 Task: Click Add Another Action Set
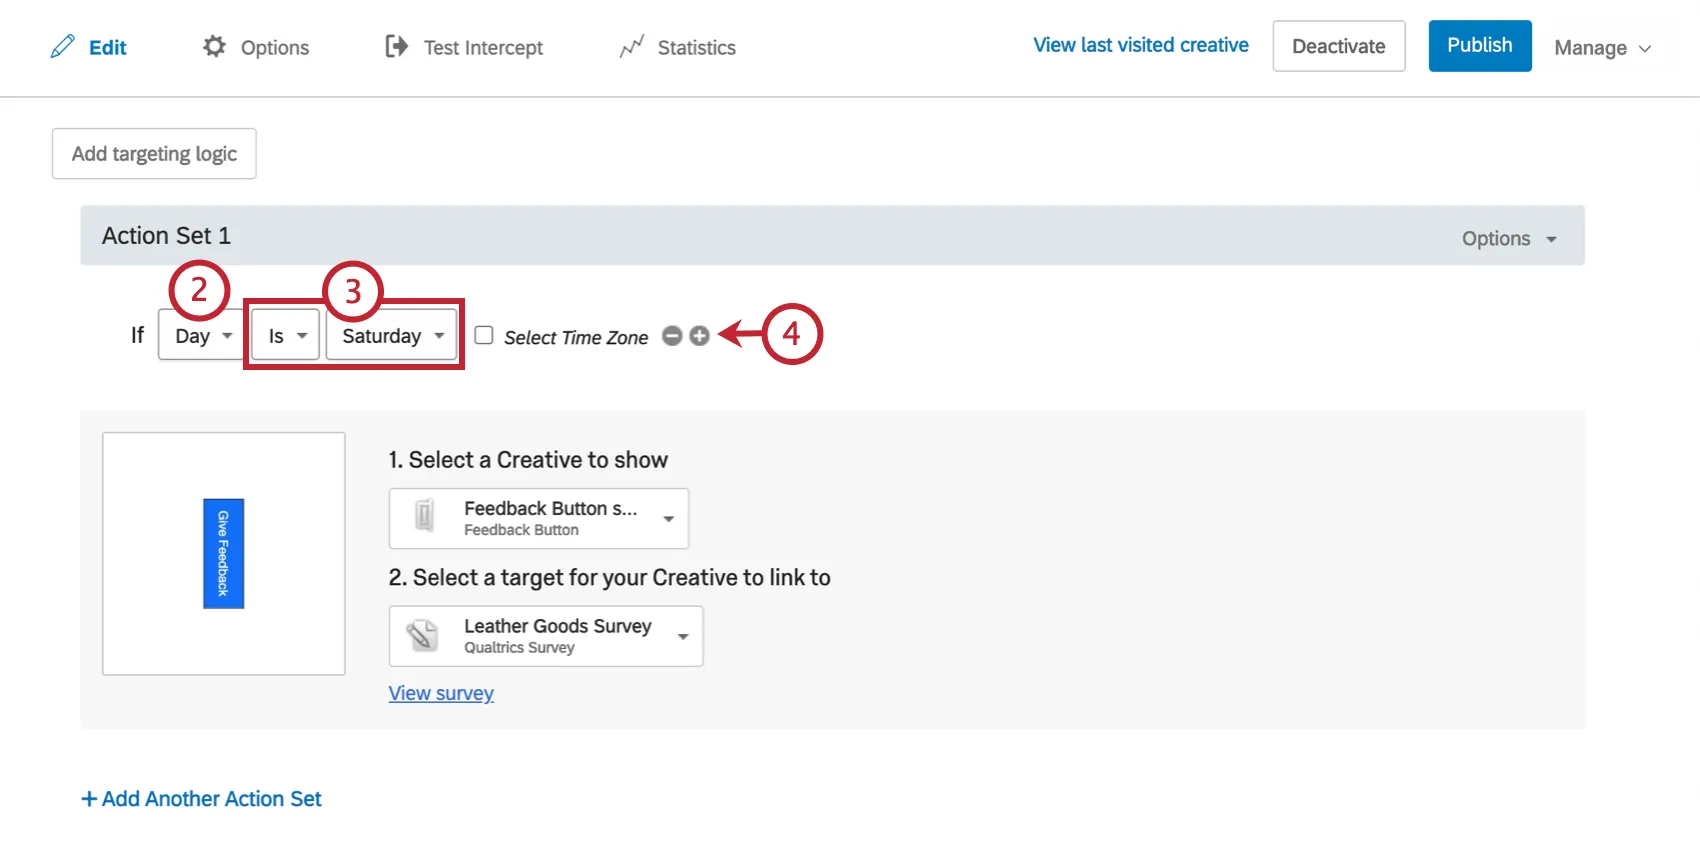point(201,799)
